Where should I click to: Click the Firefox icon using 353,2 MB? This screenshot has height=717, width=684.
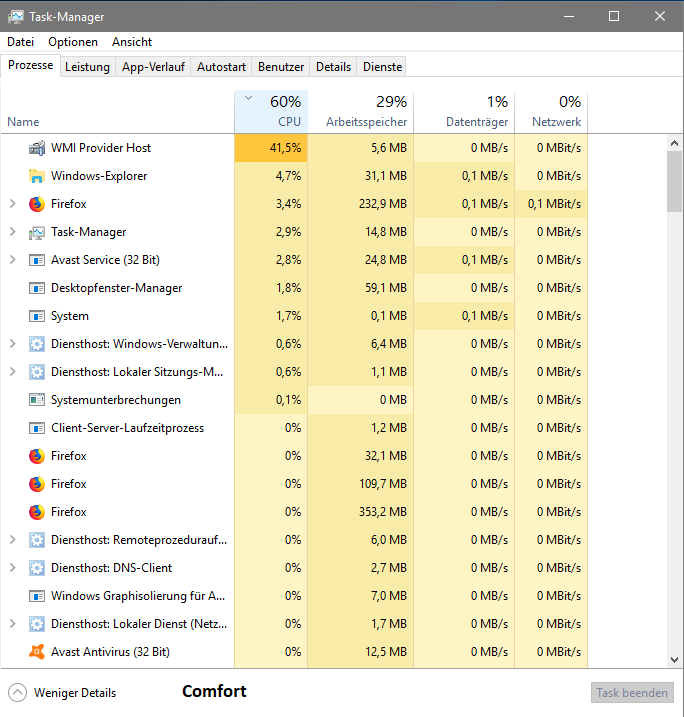click(x=37, y=512)
